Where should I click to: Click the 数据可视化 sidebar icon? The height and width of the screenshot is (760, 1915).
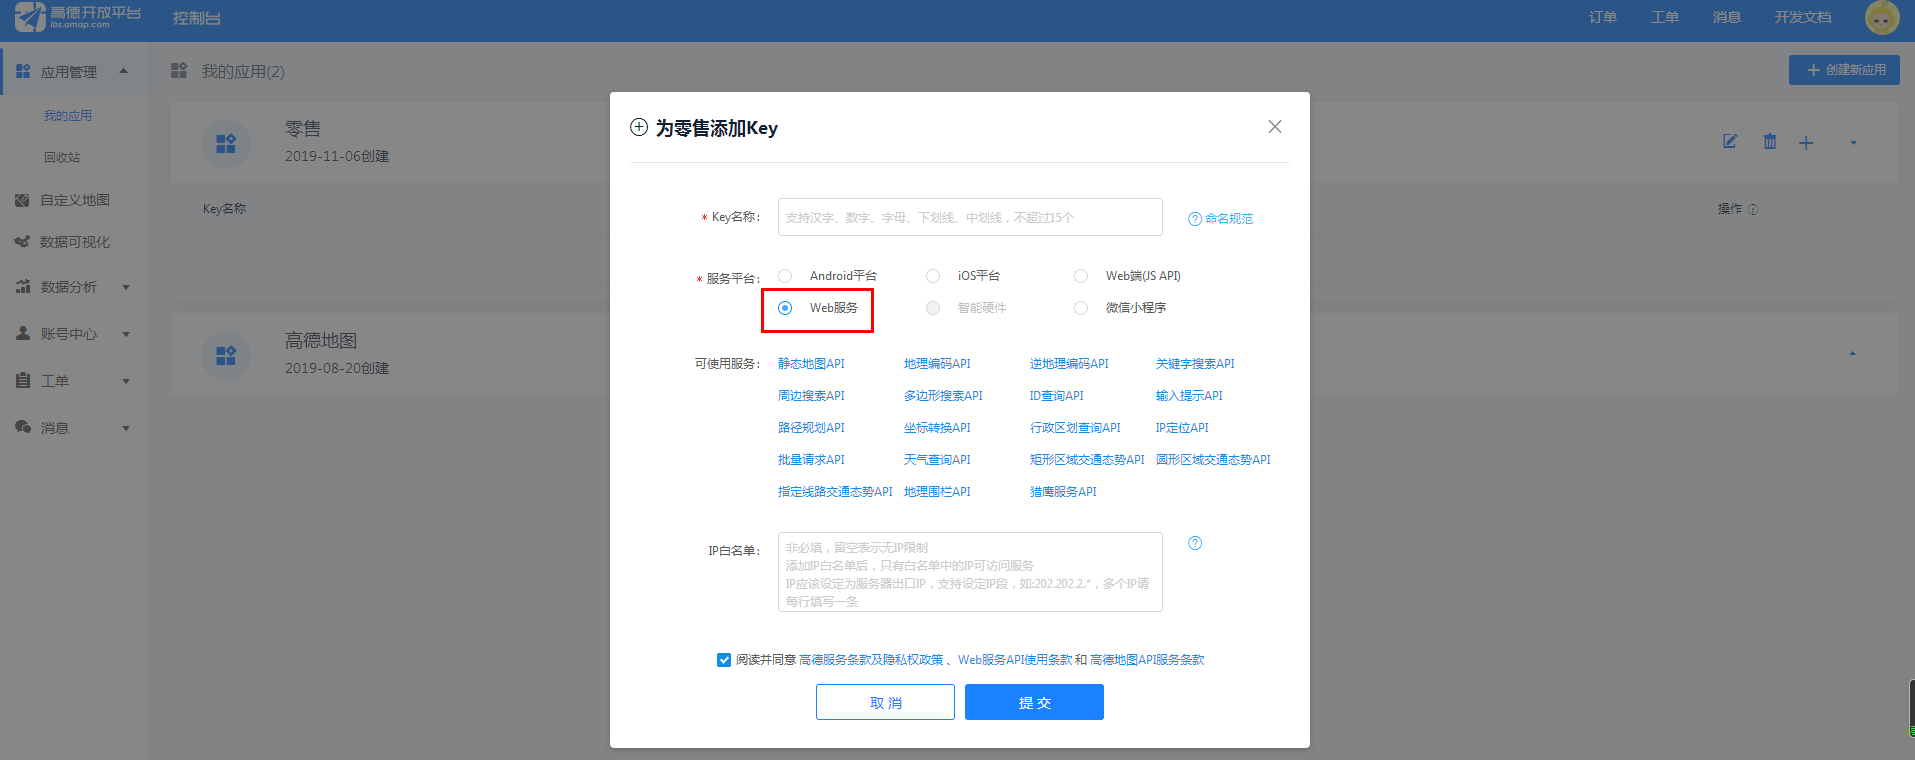pyautogui.click(x=23, y=241)
